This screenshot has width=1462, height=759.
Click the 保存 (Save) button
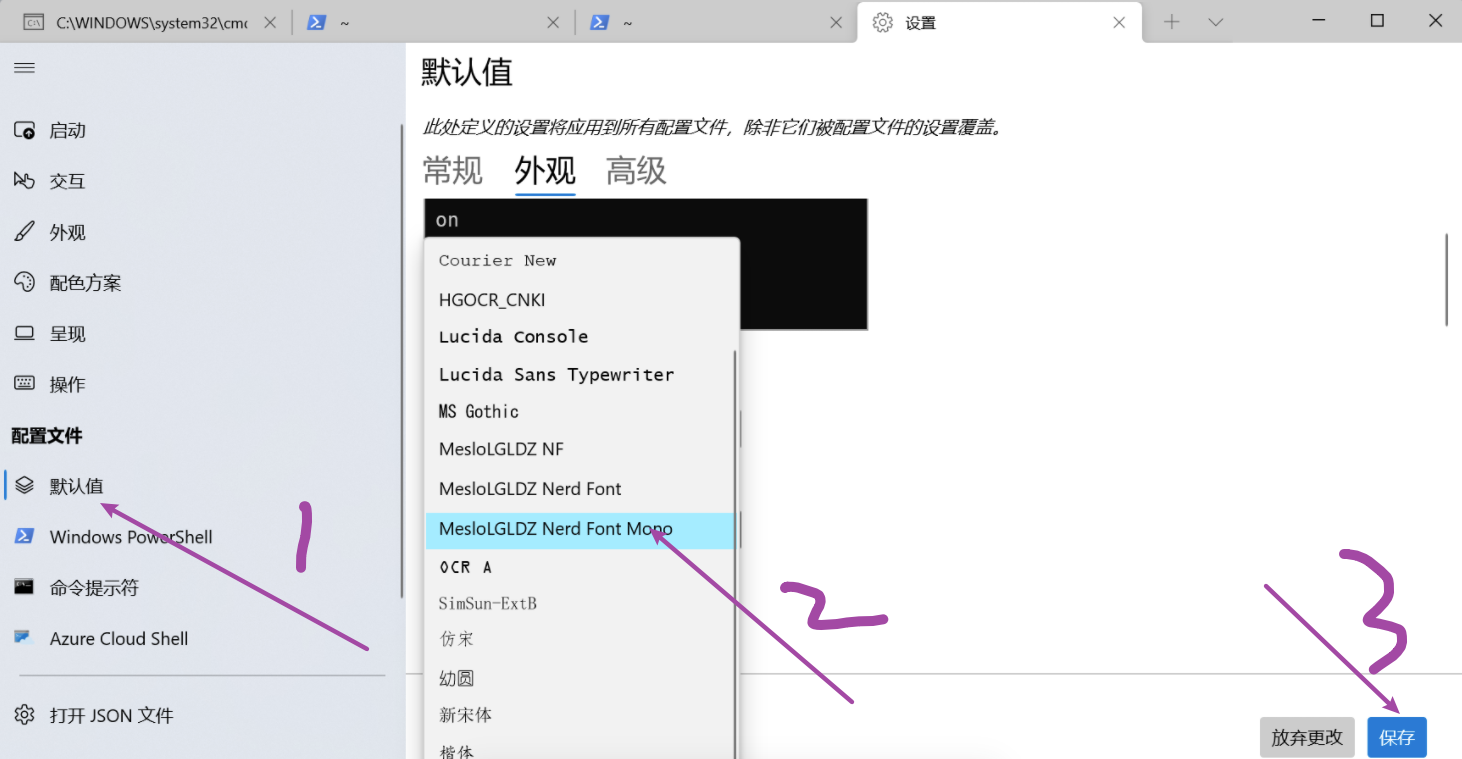[x=1396, y=737]
